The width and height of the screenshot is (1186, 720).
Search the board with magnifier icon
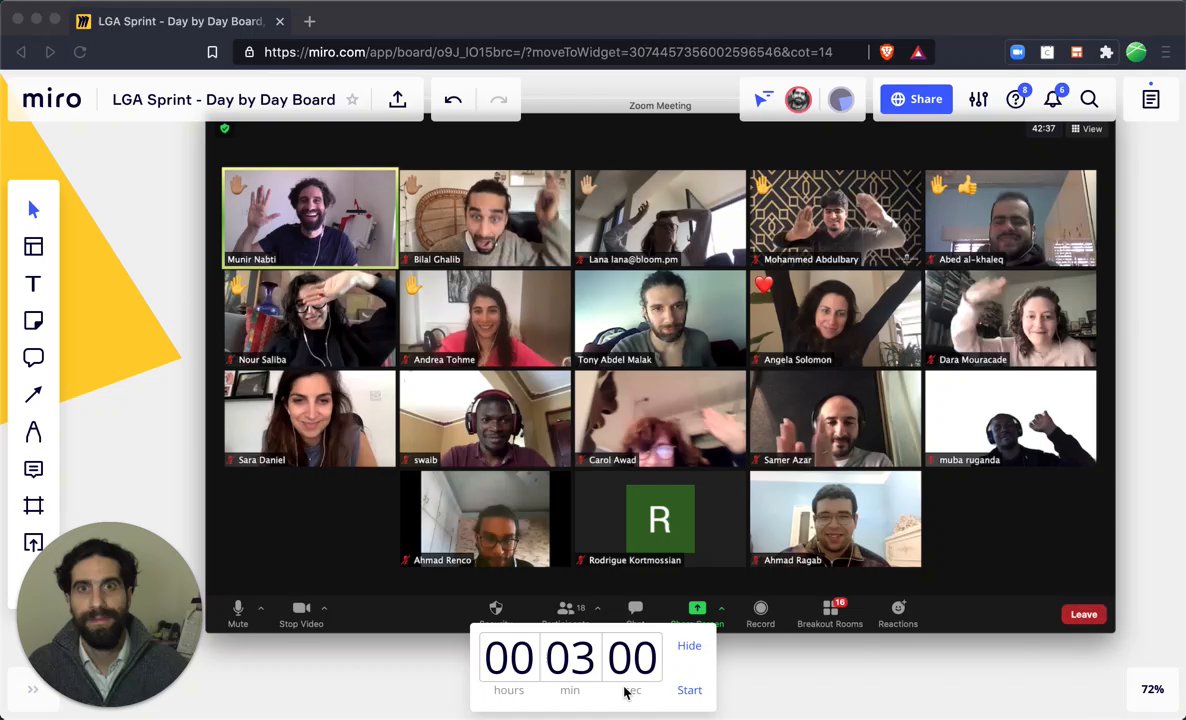(1089, 99)
